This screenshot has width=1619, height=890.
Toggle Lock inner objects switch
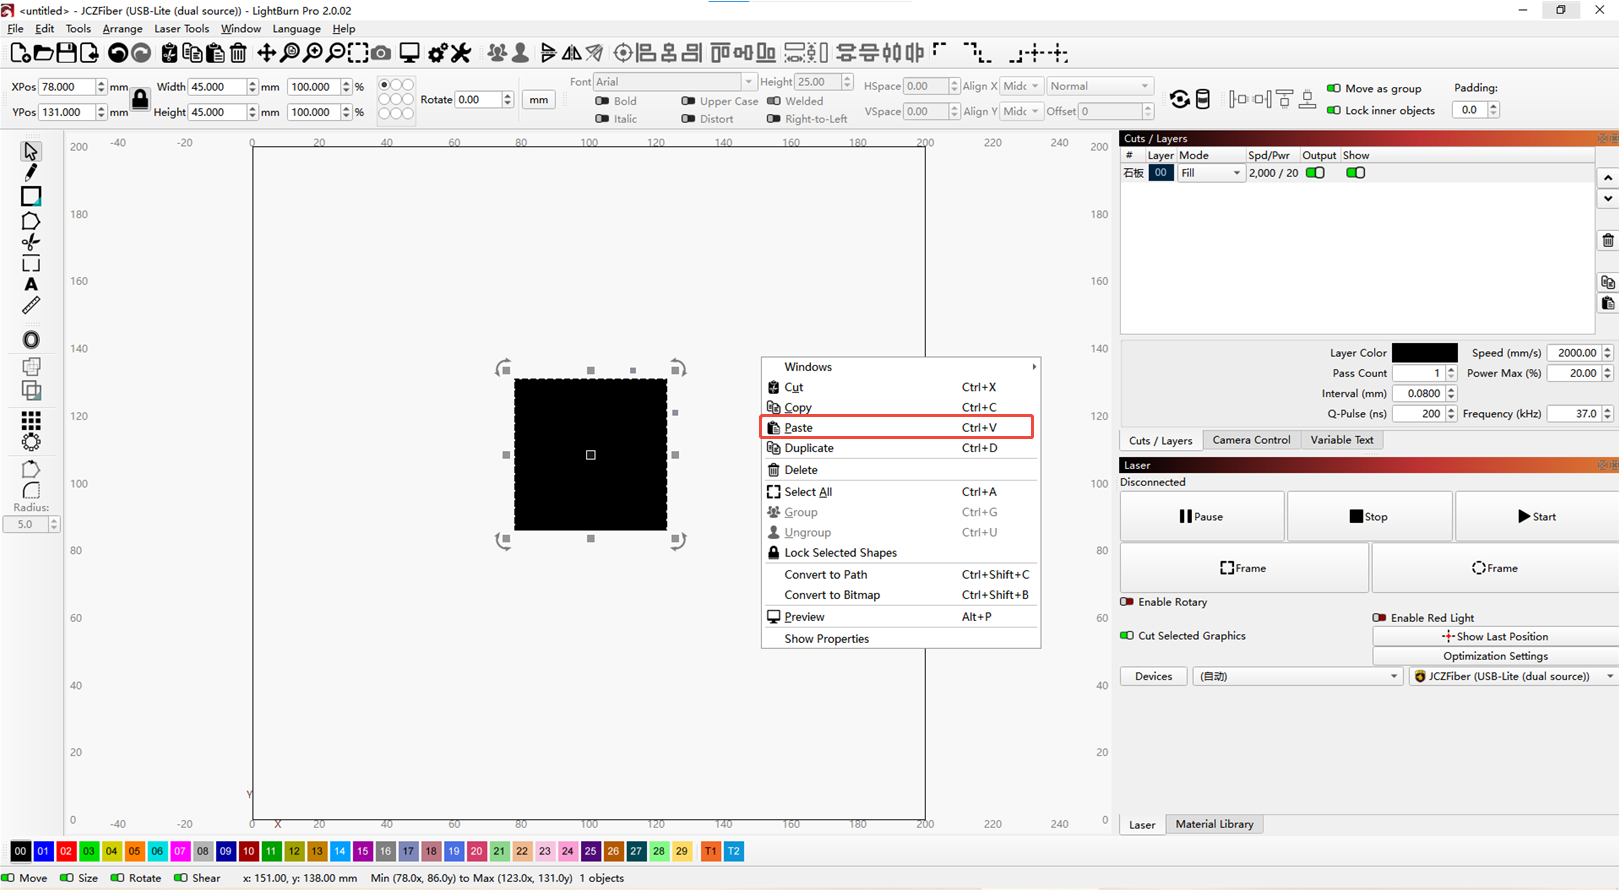pyautogui.click(x=1334, y=110)
